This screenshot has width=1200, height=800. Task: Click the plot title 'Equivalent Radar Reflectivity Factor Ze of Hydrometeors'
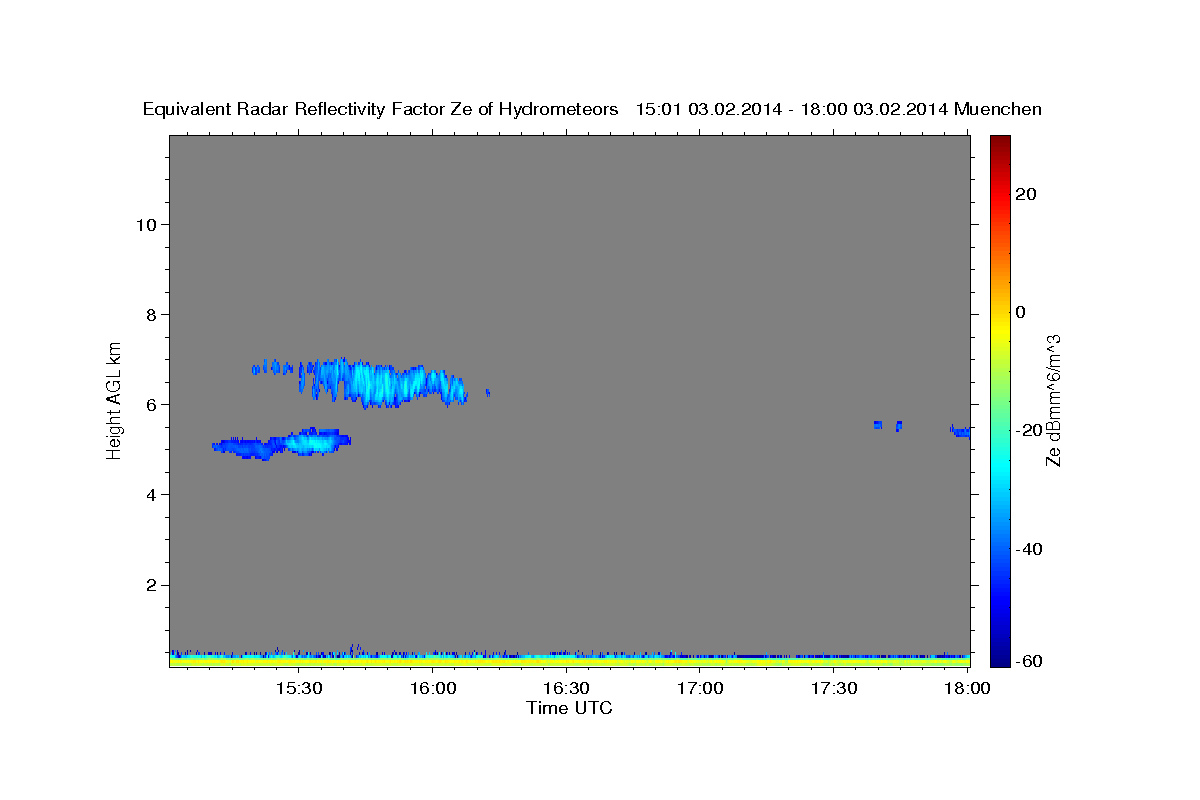coord(381,110)
